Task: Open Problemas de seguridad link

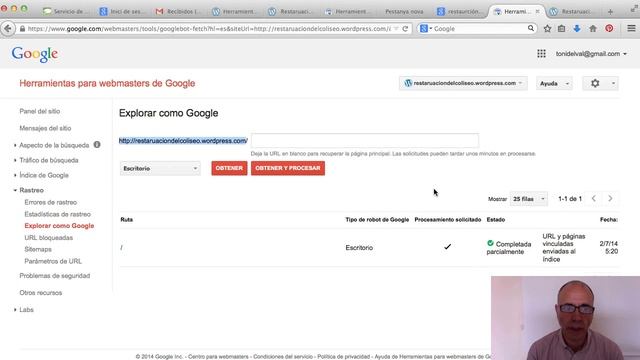Action: 55,276
